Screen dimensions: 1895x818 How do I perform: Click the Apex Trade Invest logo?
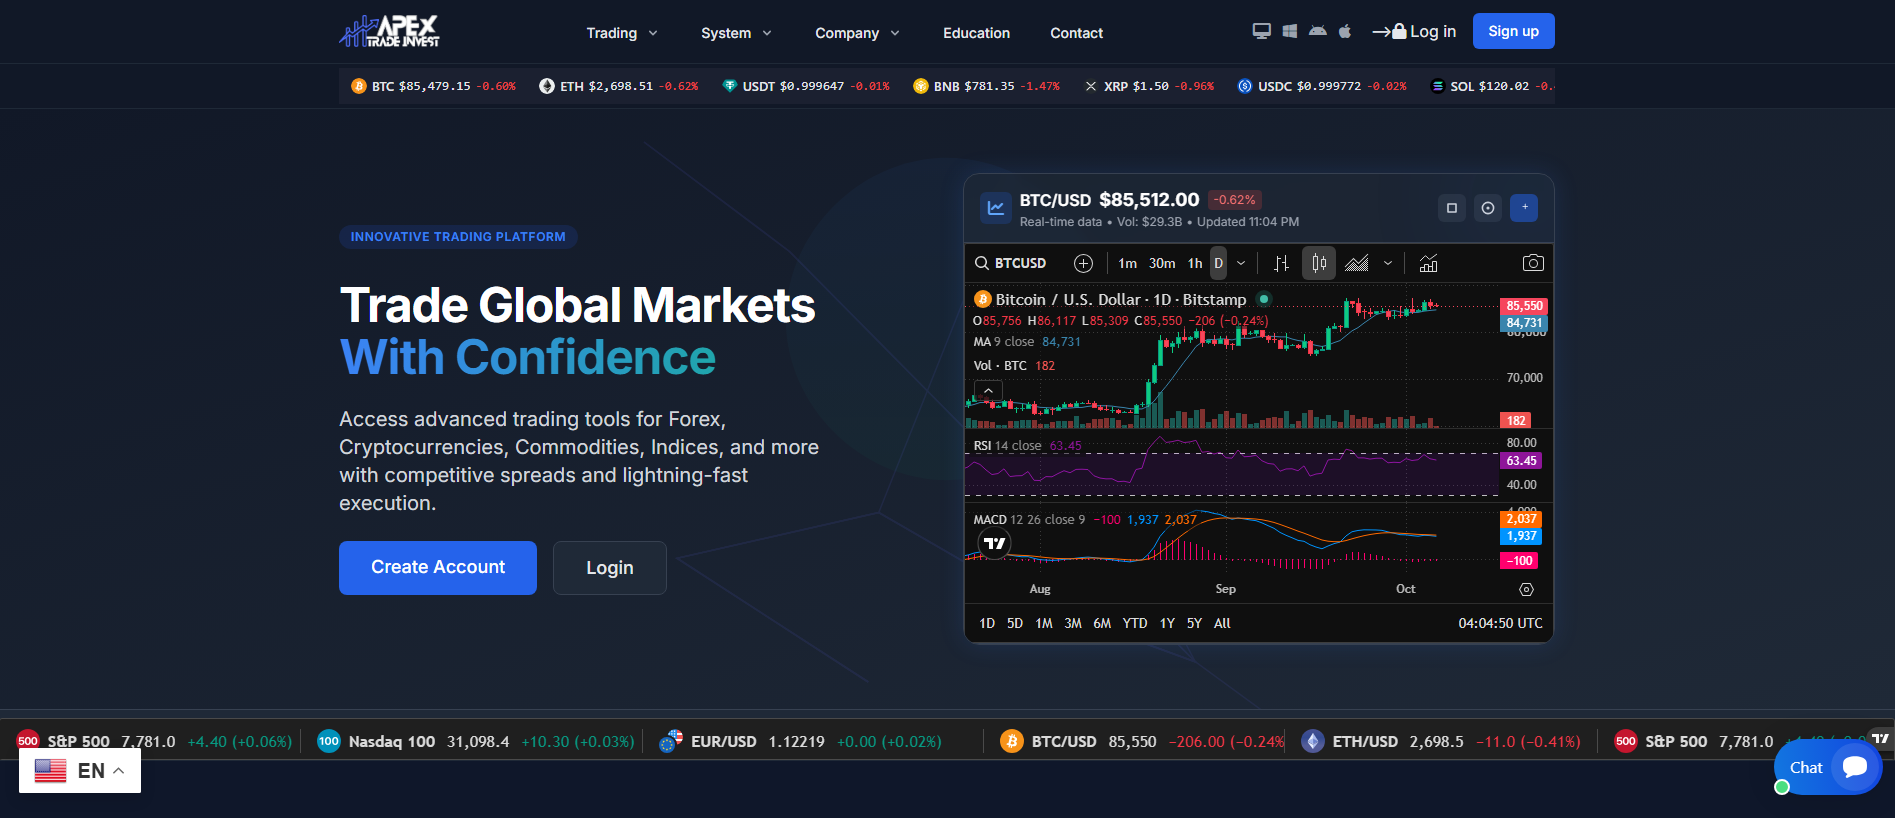click(389, 32)
